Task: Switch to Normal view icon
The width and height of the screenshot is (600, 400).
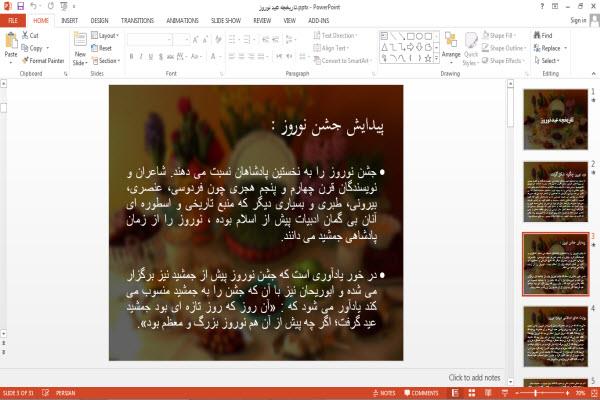Action: coord(455,393)
